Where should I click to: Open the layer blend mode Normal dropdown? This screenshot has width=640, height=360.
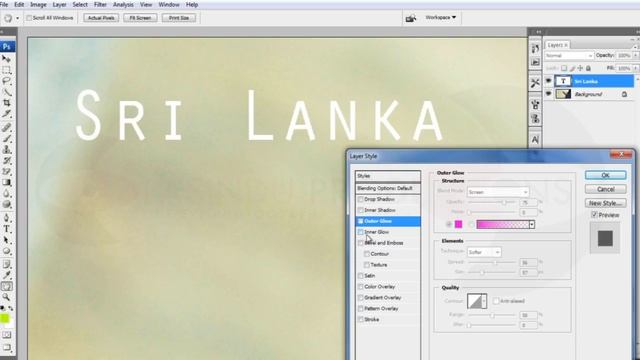[569, 56]
